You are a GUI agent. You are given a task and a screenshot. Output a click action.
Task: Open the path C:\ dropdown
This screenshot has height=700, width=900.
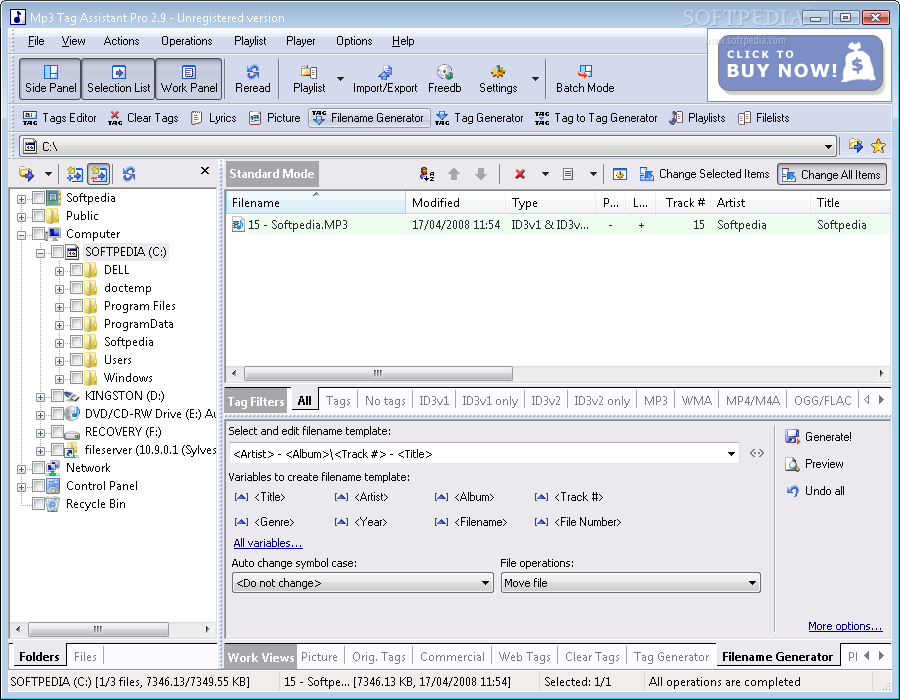(x=828, y=147)
